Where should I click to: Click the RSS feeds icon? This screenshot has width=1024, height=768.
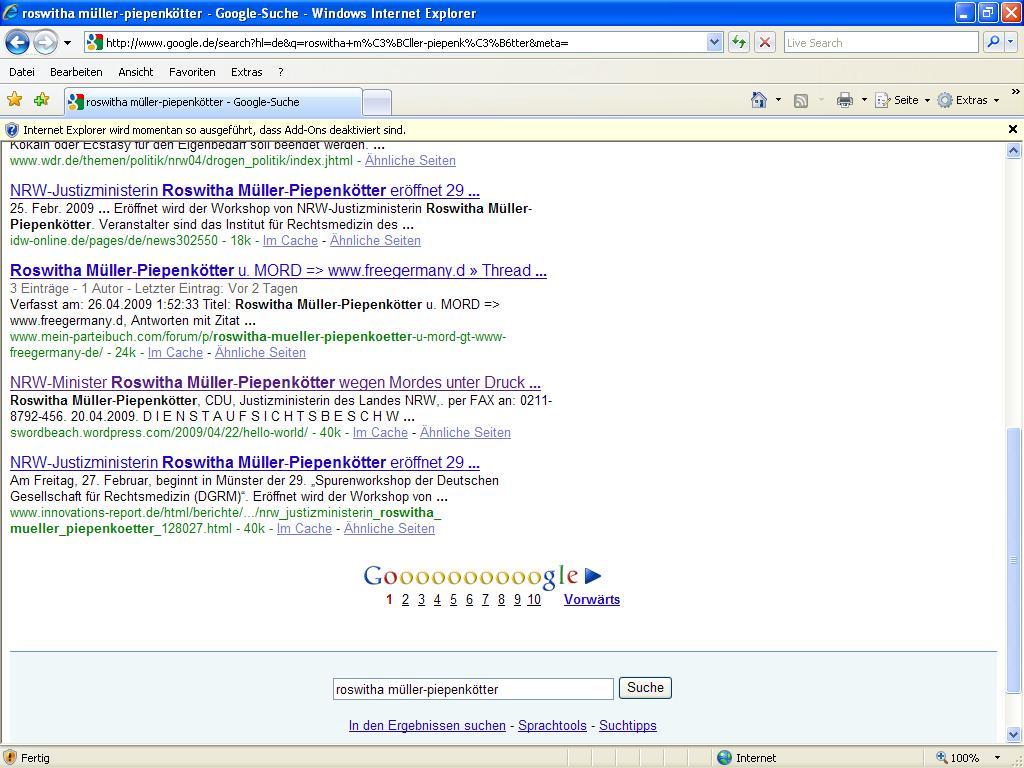[801, 100]
